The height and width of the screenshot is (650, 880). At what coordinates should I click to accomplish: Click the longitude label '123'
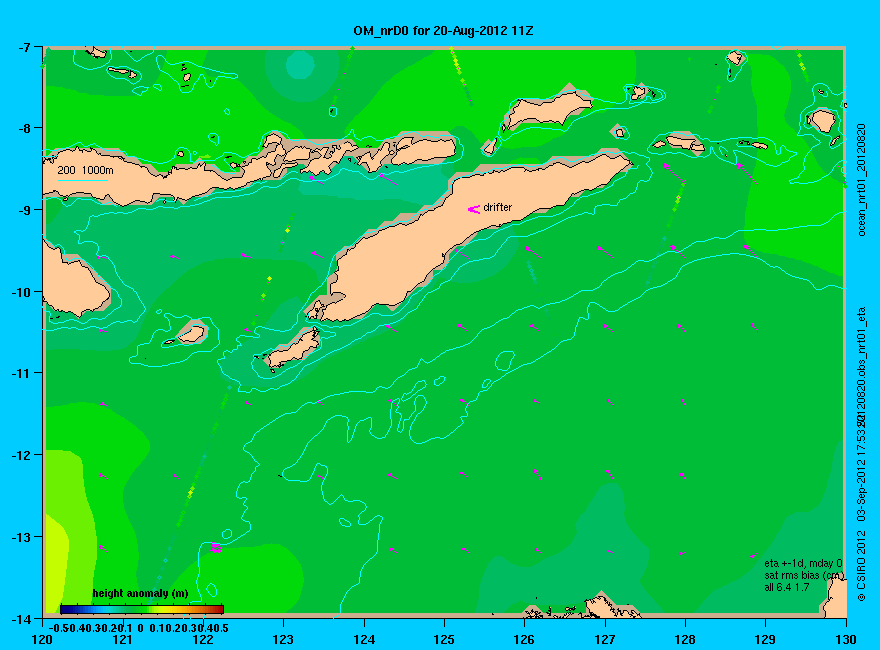[x=283, y=639]
